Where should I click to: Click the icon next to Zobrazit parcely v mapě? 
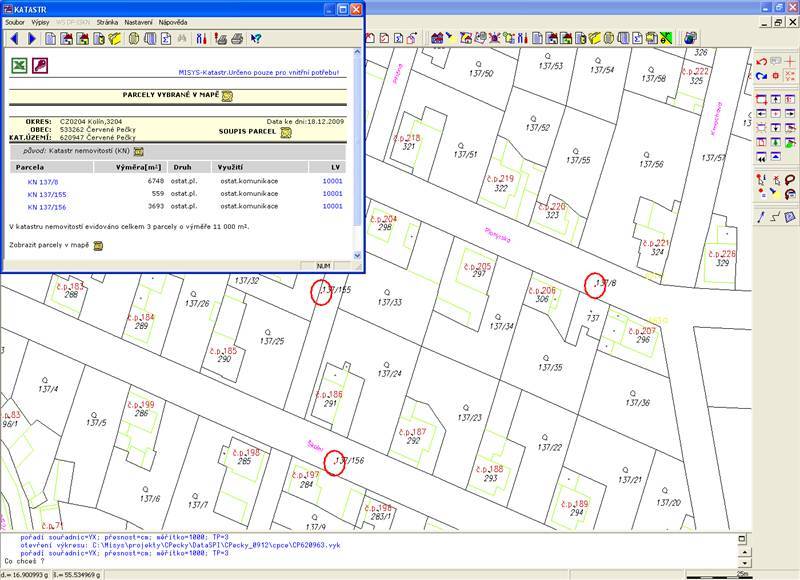97,246
